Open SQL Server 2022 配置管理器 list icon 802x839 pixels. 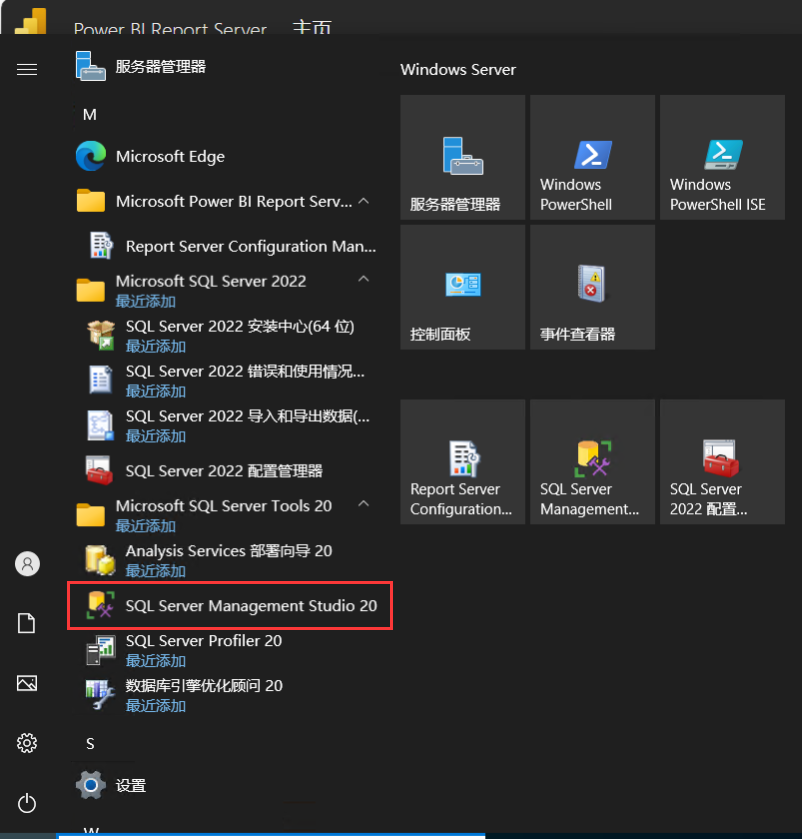point(100,470)
